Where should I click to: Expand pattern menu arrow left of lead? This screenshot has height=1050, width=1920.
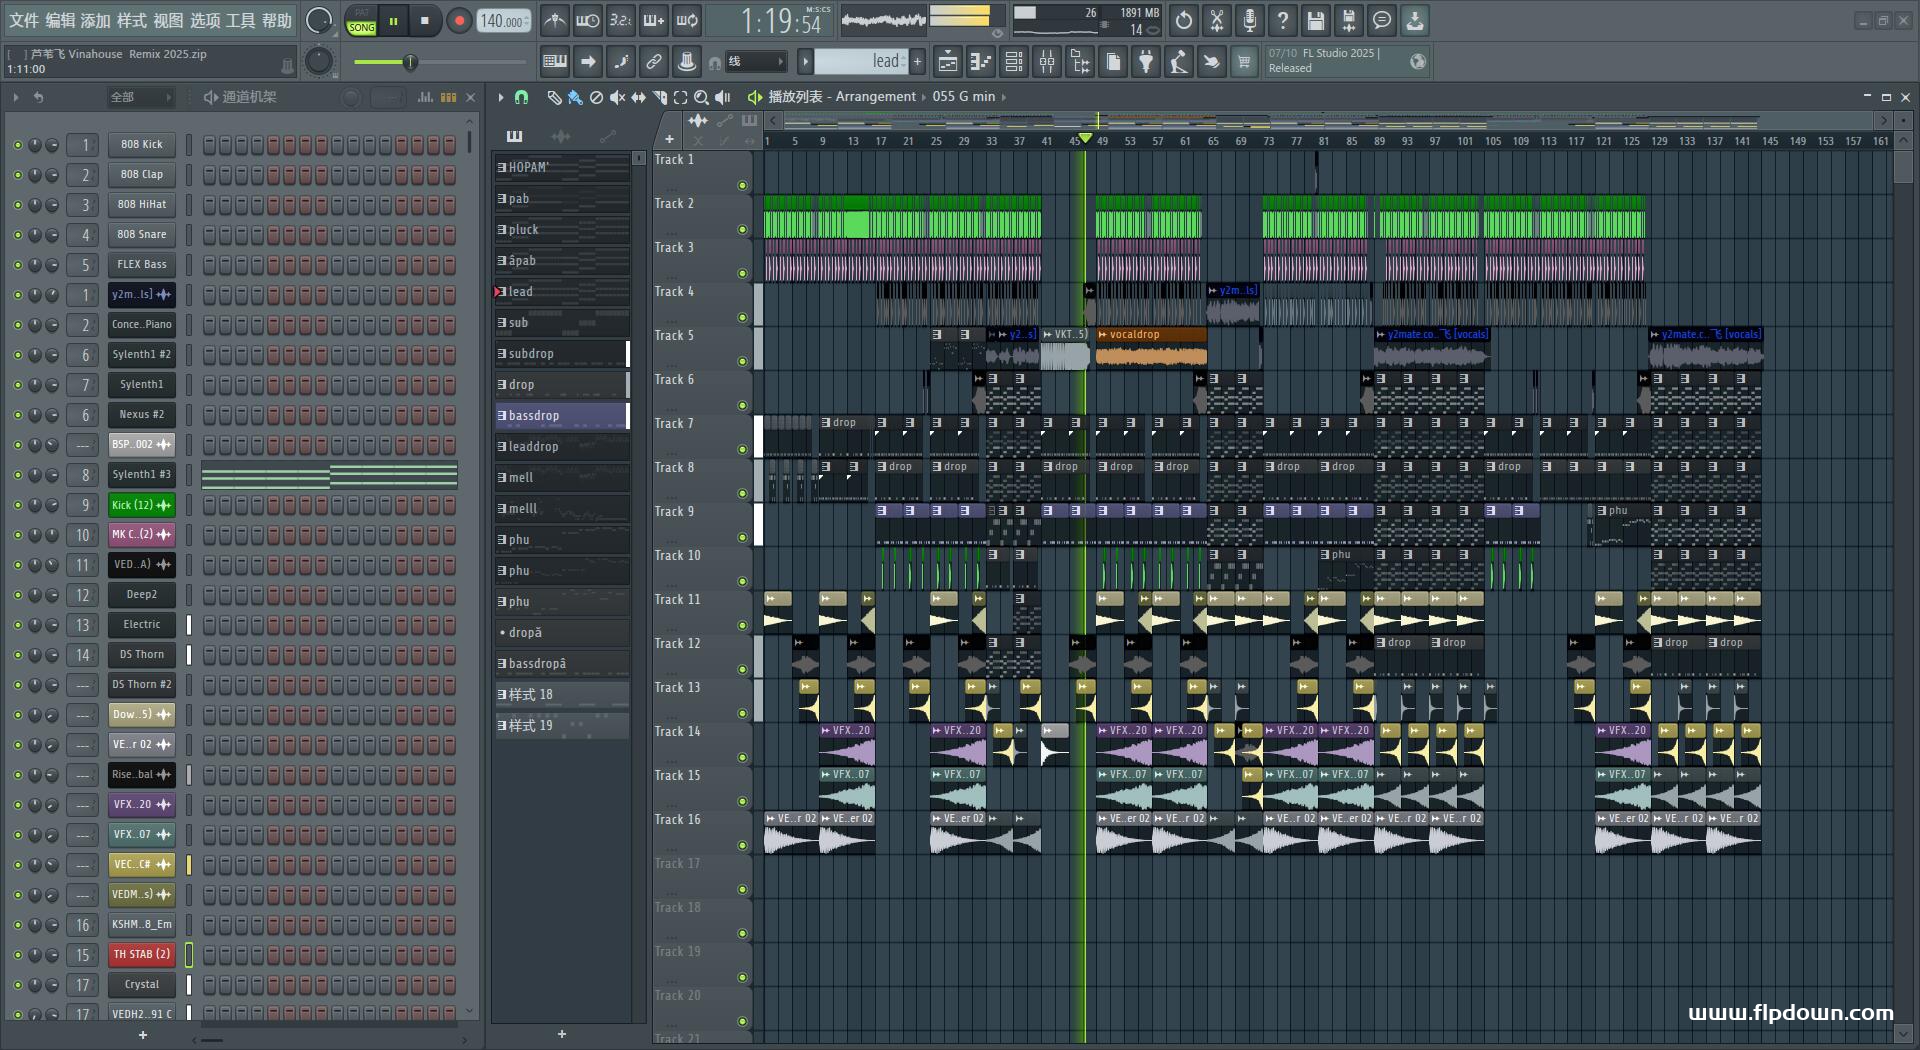(805, 62)
